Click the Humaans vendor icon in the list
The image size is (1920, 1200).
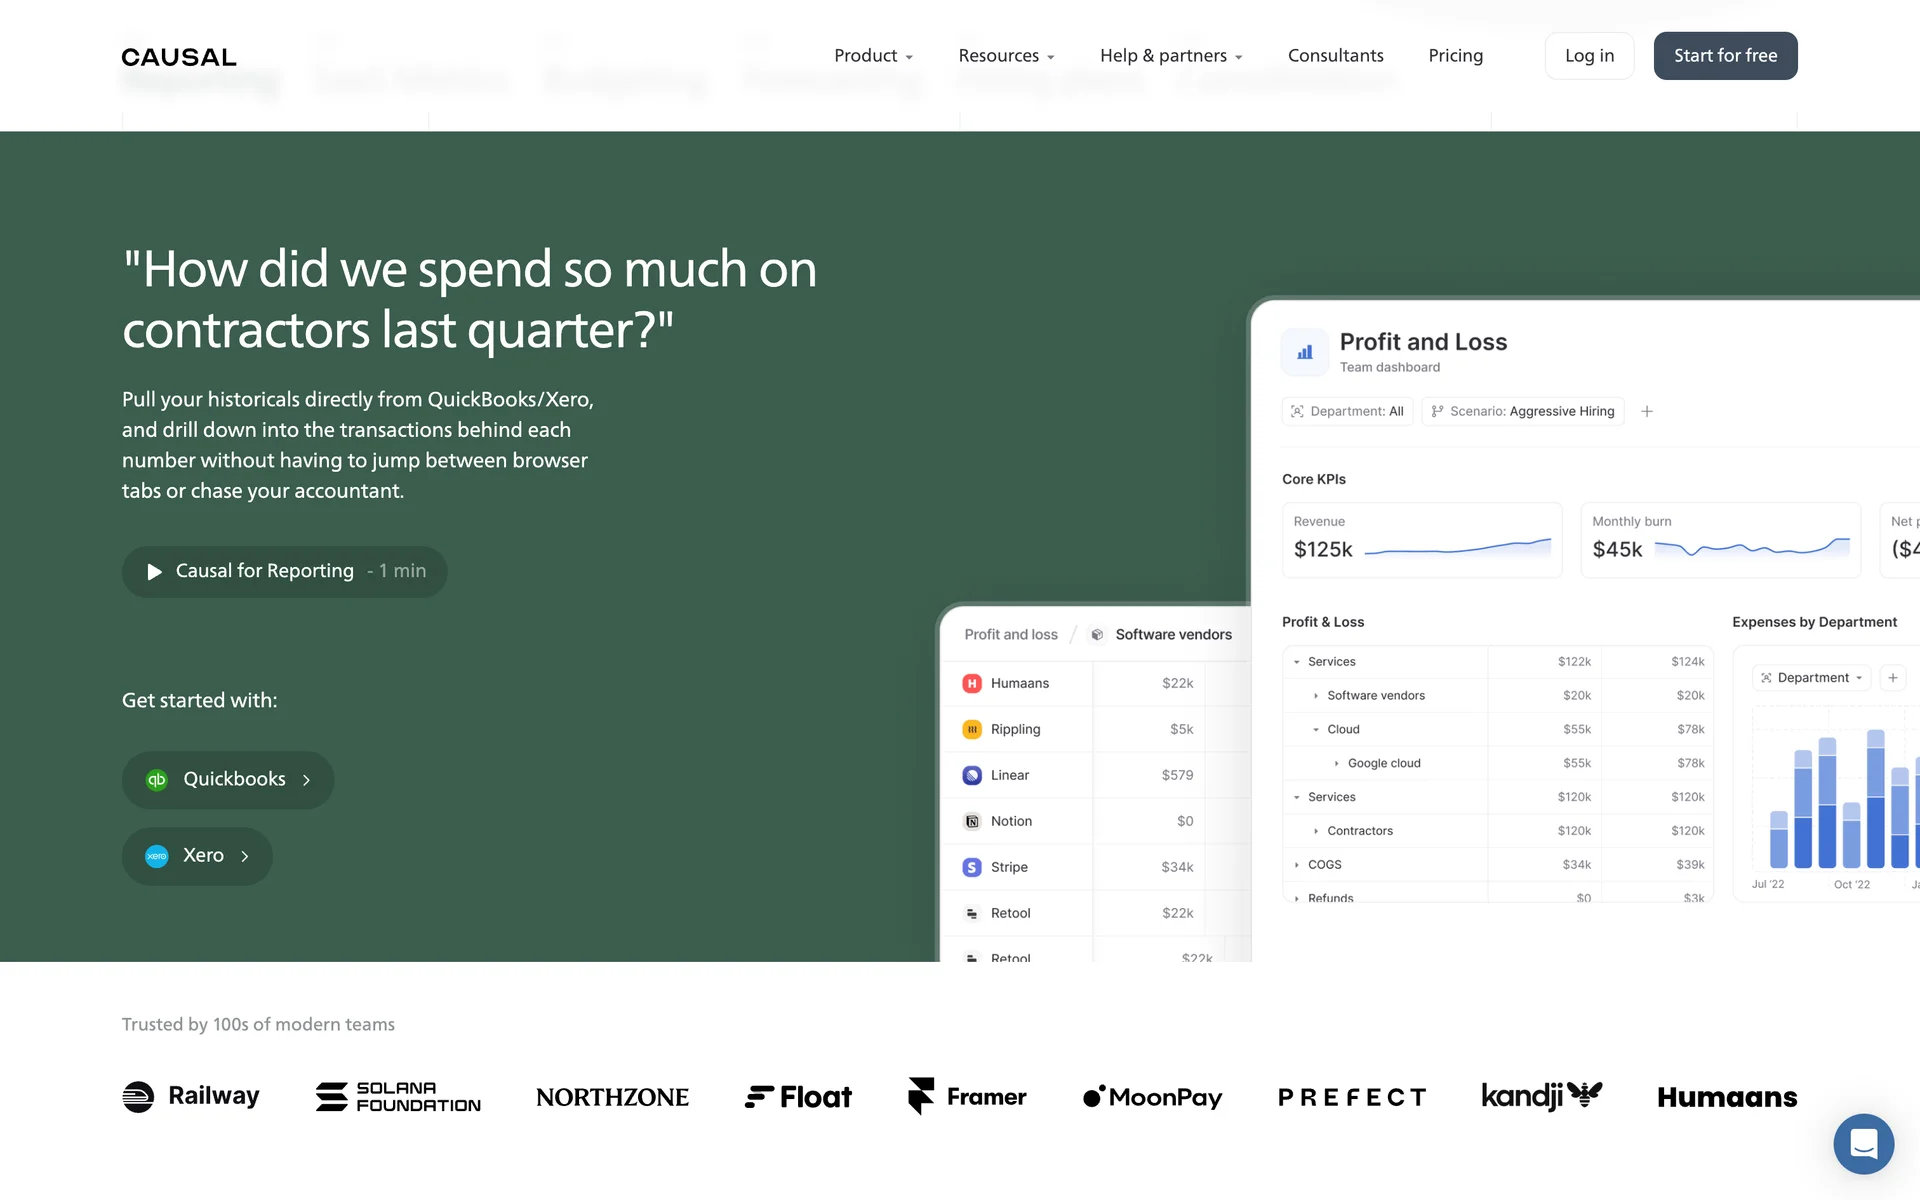click(x=972, y=683)
